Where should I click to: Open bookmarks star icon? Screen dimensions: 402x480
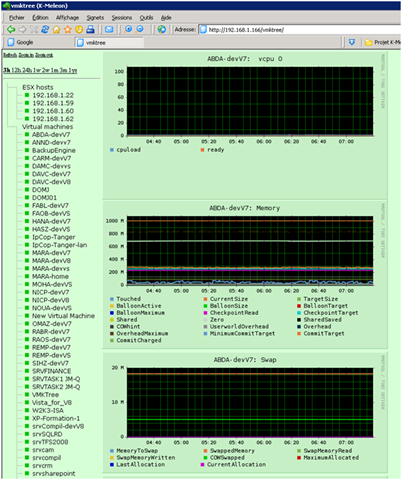(x=68, y=30)
